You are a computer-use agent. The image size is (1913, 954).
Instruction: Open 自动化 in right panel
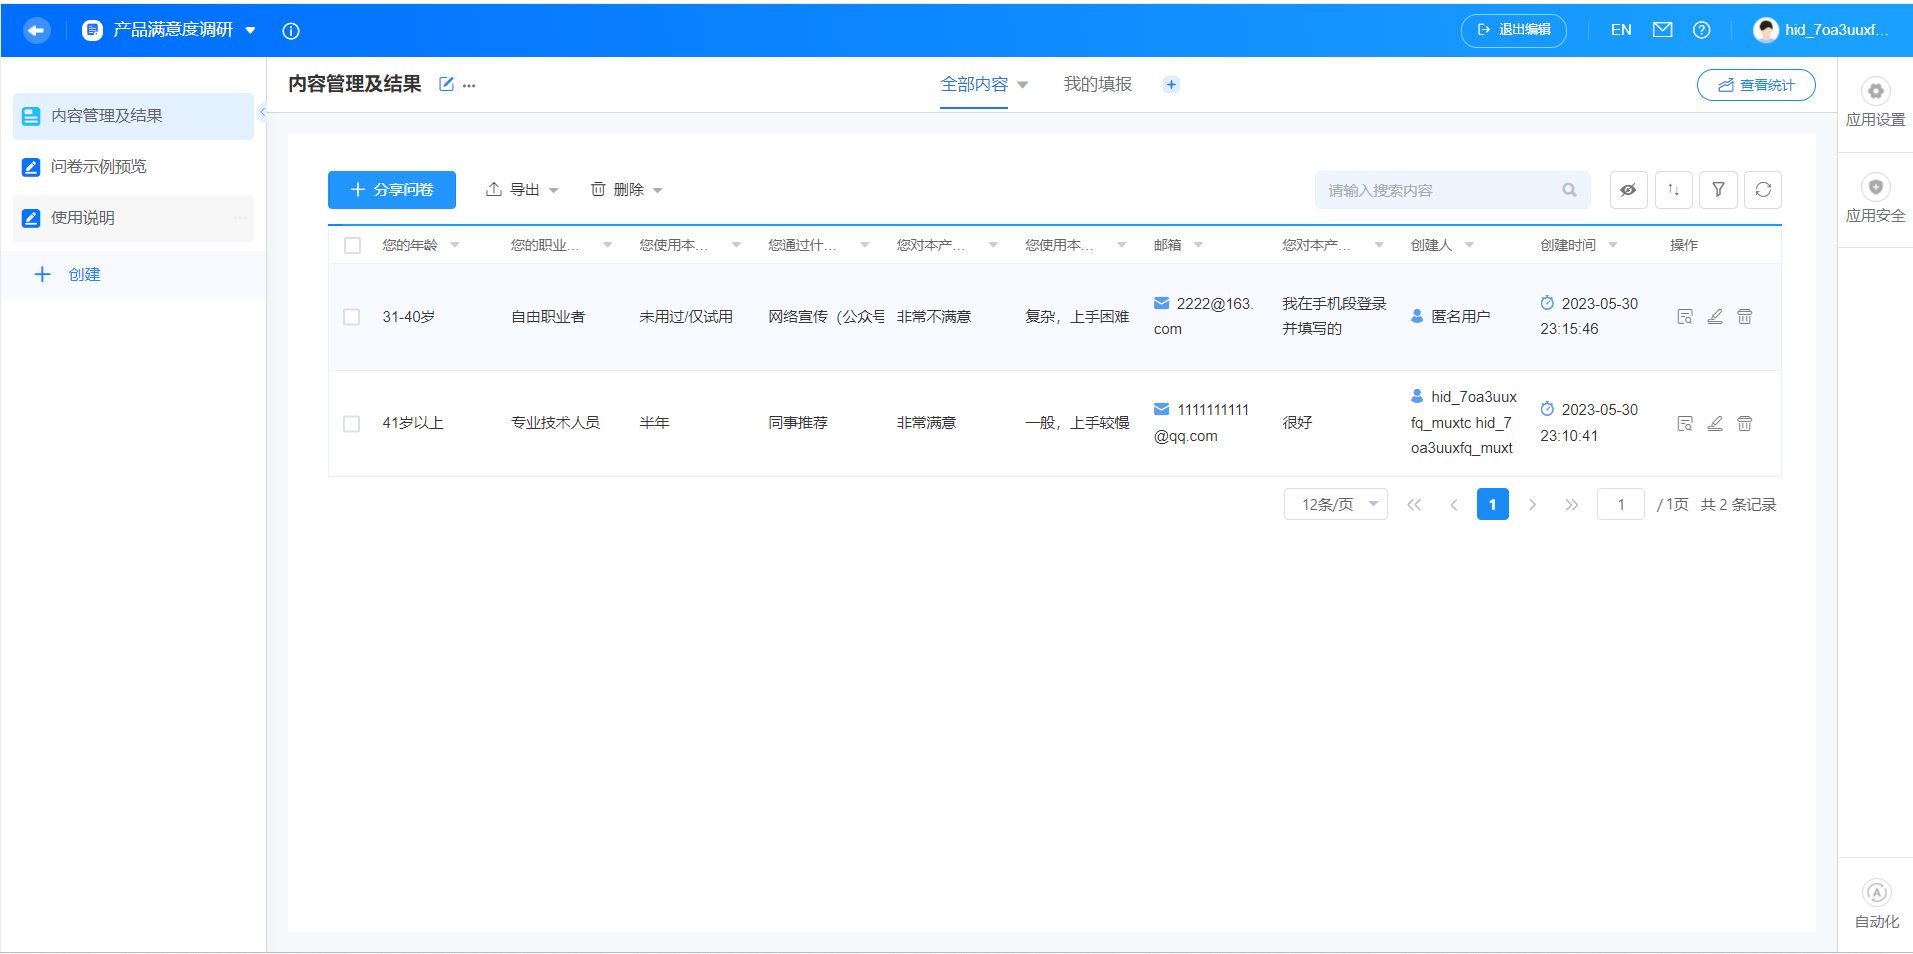tap(1876, 905)
